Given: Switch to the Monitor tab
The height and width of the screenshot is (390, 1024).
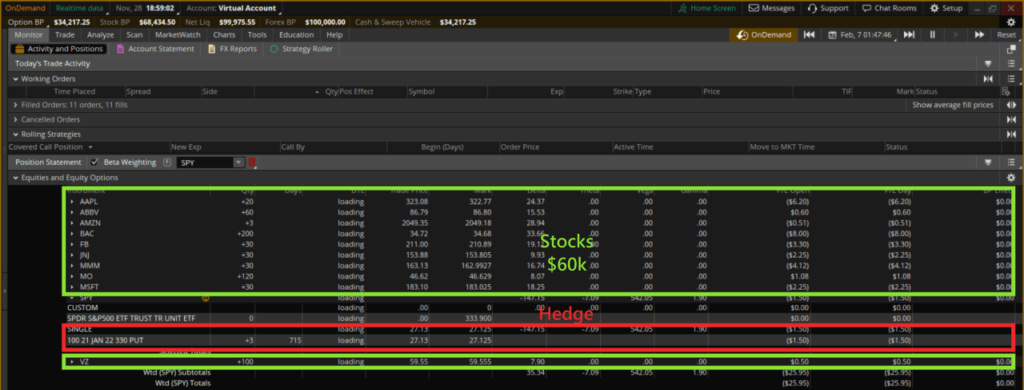Looking at the screenshot, I should [x=29, y=35].
